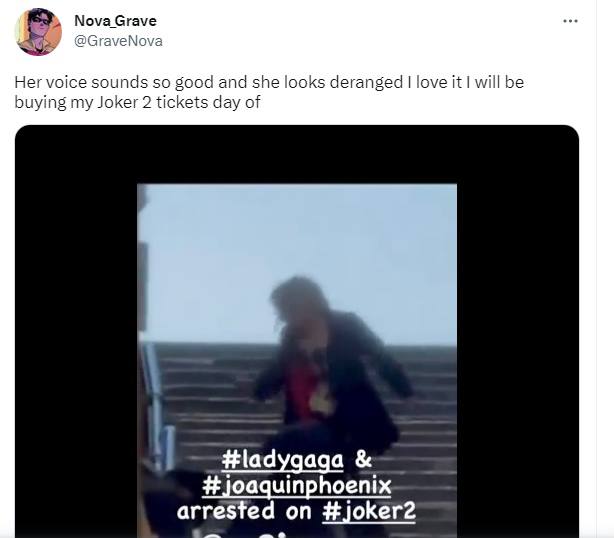
Task: Click the blue sky area of the video
Action: 298,251
